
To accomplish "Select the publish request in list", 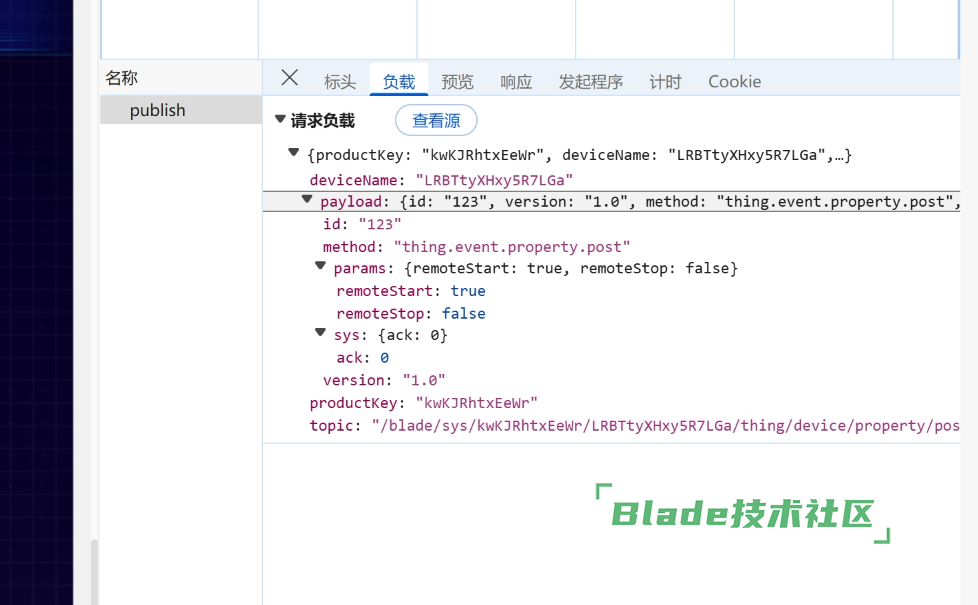I will [158, 110].
